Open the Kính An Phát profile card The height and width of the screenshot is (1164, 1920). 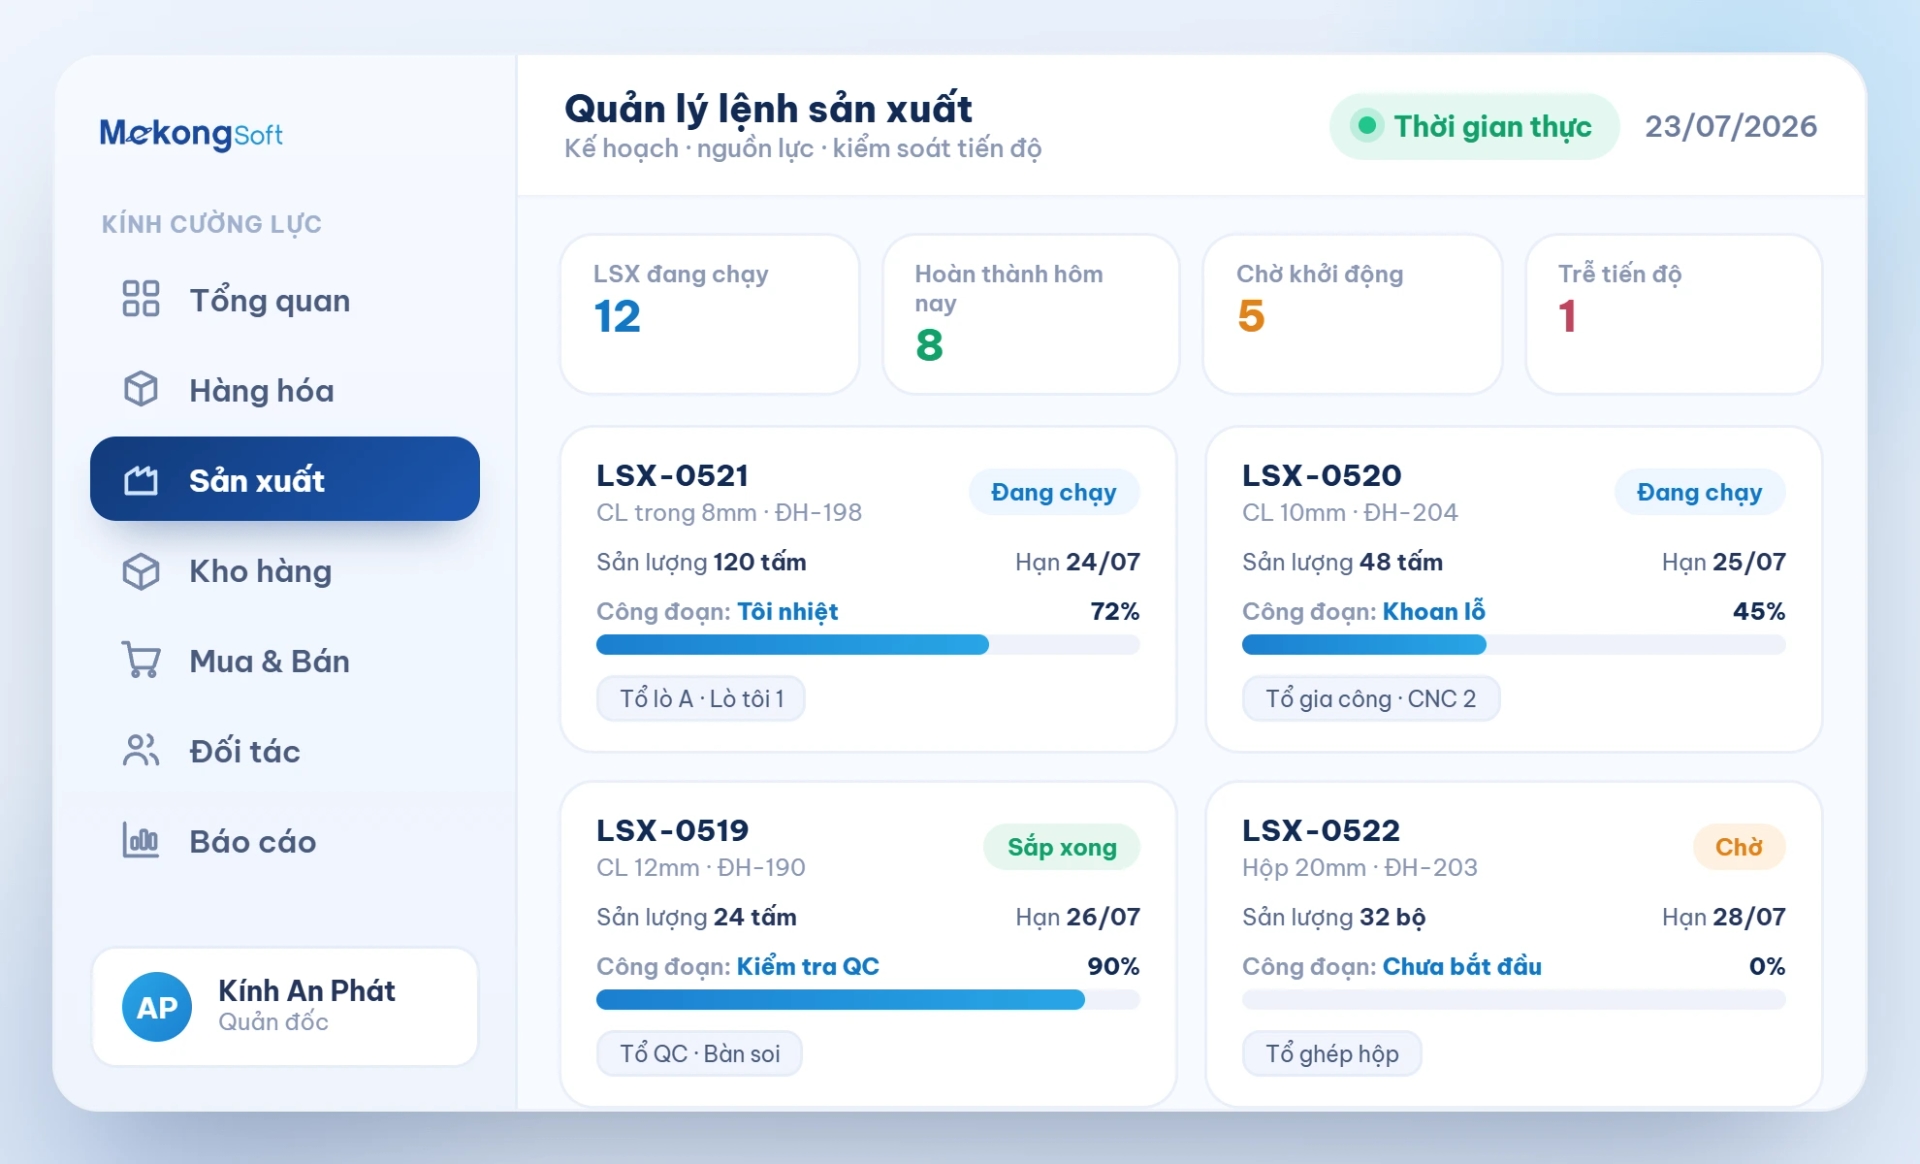pyautogui.click(x=285, y=1007)
